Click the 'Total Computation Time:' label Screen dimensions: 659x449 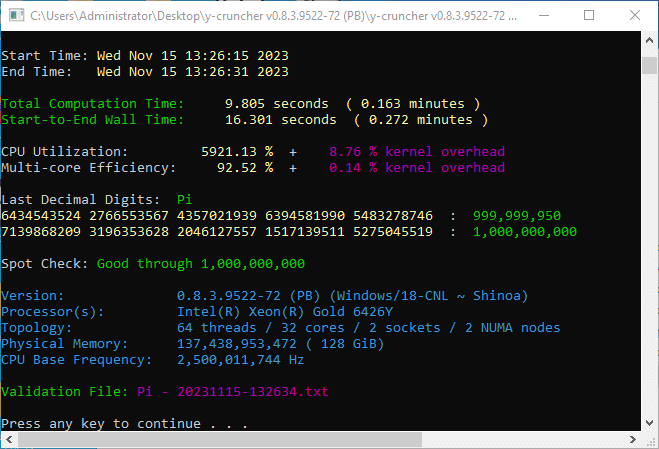92,103
